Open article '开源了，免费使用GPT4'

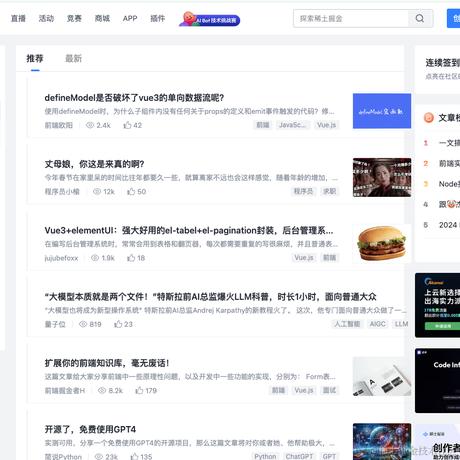(90, 429)
